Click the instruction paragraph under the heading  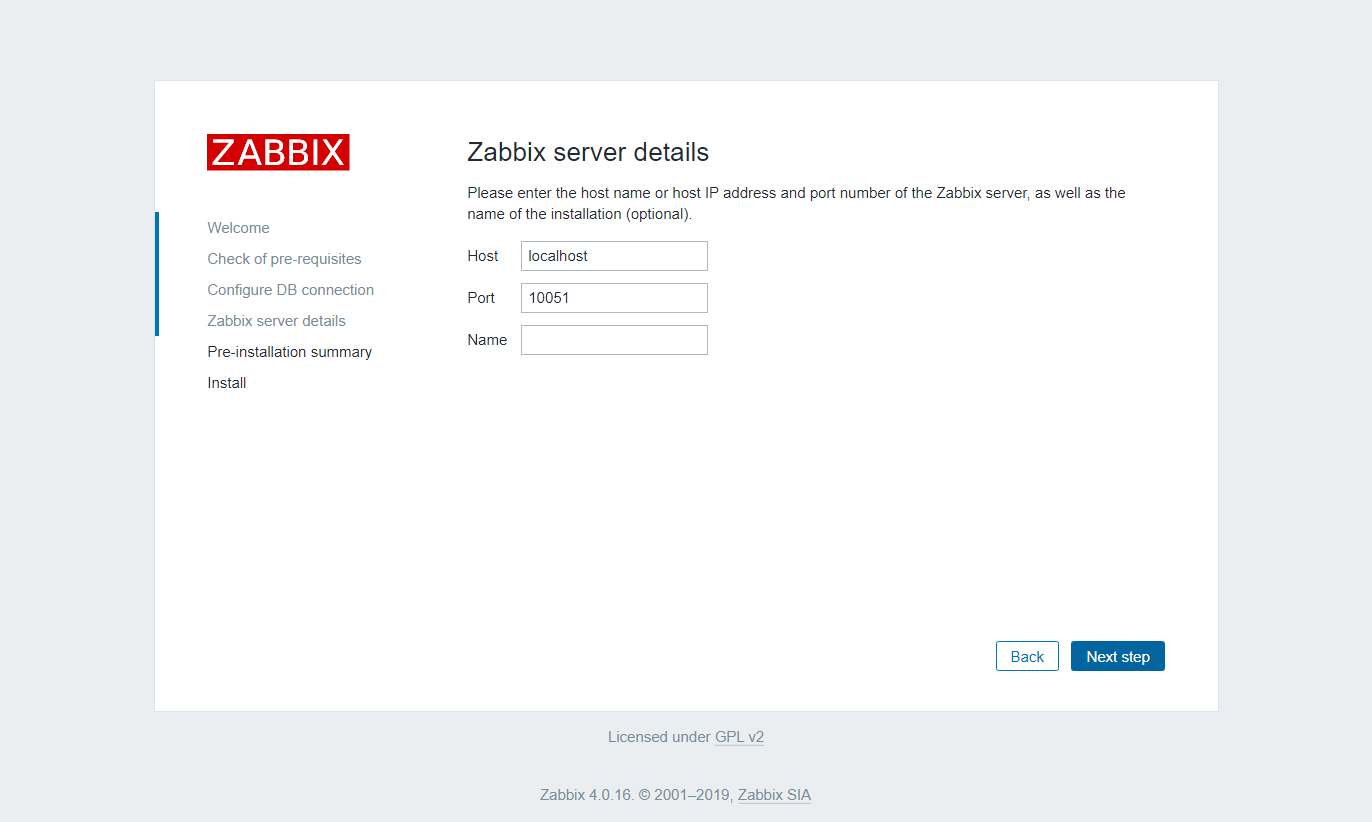click(x=796, y=203)
